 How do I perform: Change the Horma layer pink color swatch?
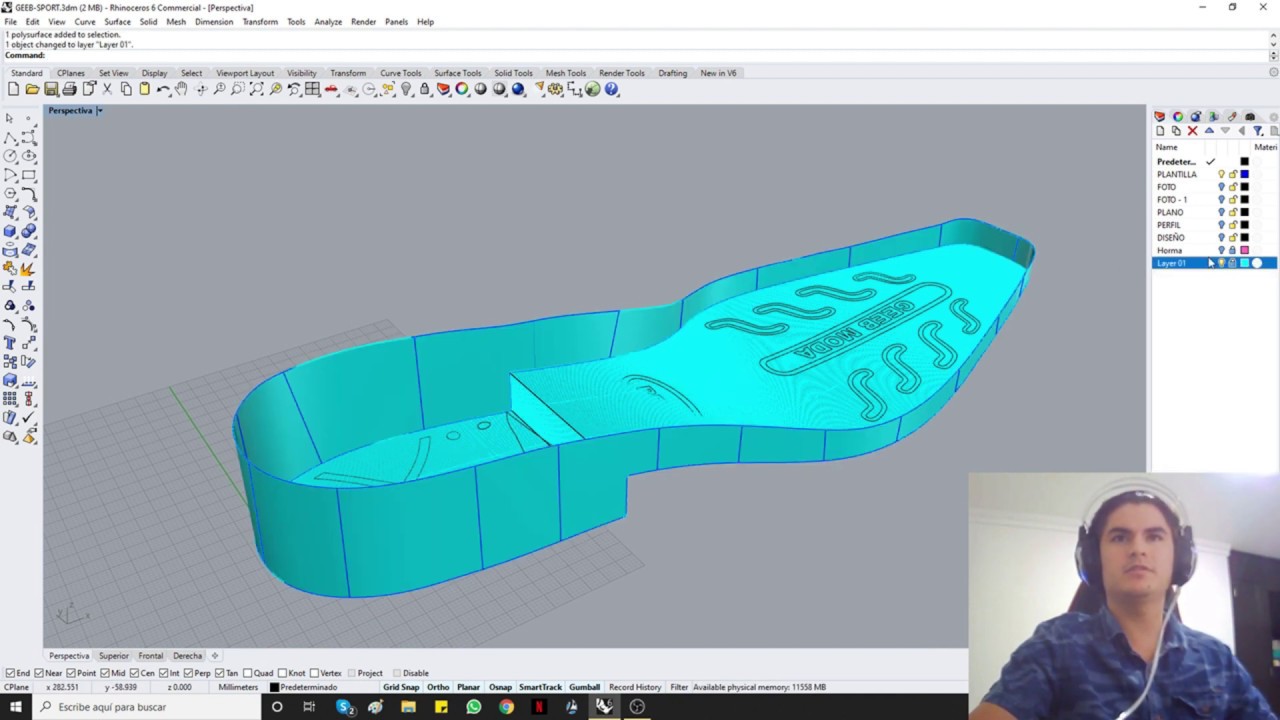point(1244,250)
